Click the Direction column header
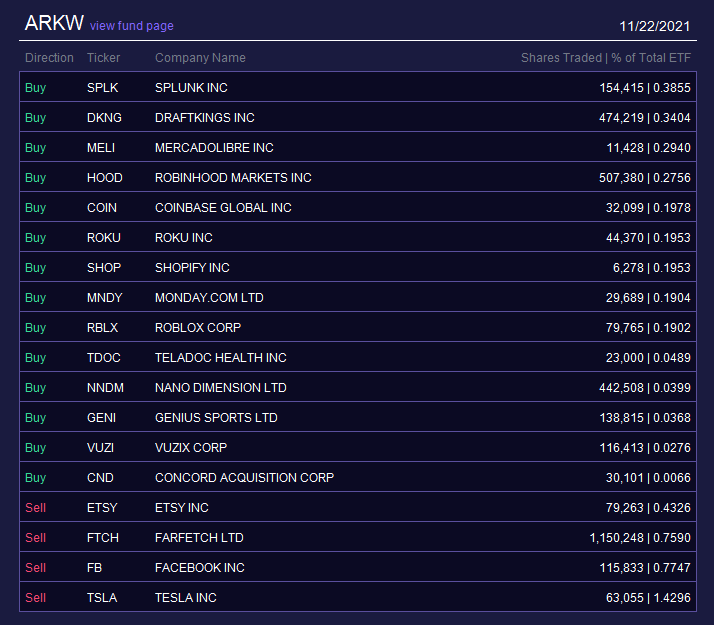This screenshot has height=625, width=714. point(49,58)
